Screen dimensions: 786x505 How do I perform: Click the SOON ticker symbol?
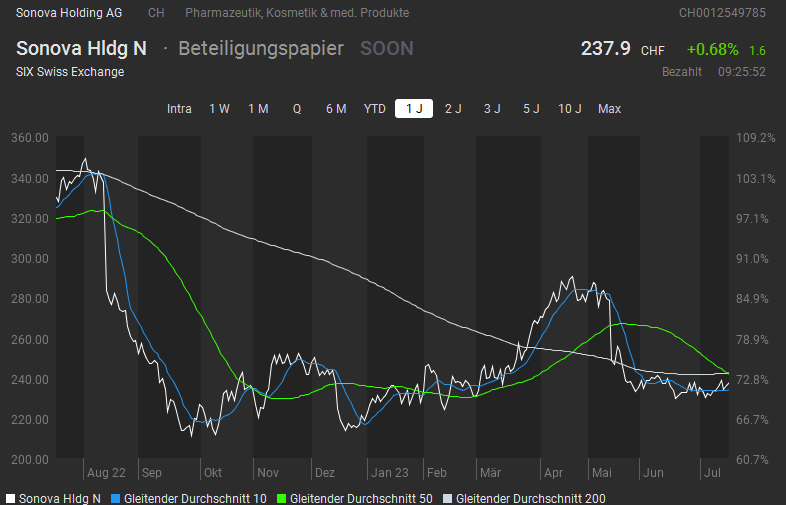pos(386,49)
